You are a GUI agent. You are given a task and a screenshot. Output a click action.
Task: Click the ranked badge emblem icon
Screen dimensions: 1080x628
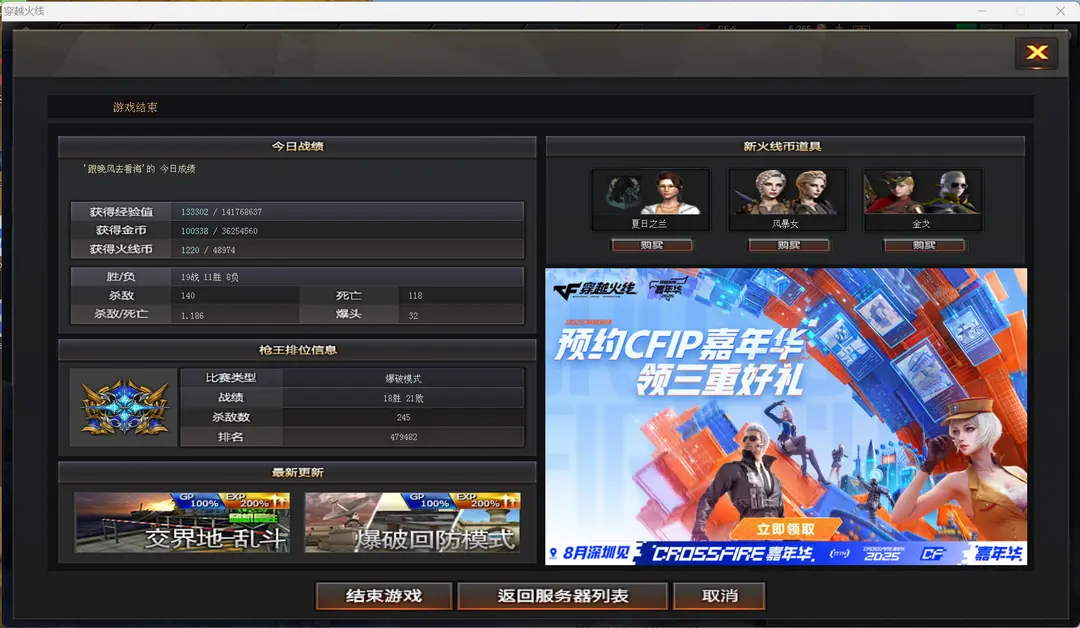click(124, 407)
